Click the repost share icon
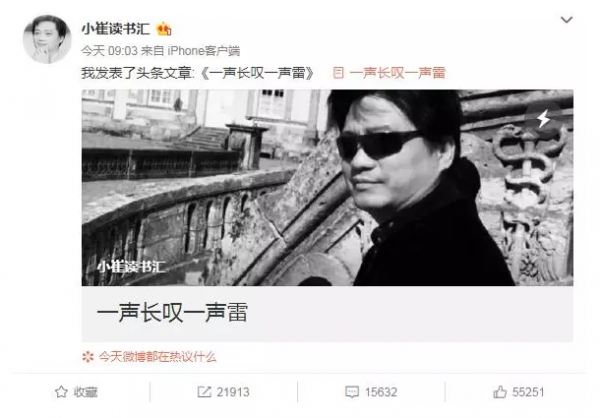Image resolution: width=600 pixels, height=418 pixels. 204,392
